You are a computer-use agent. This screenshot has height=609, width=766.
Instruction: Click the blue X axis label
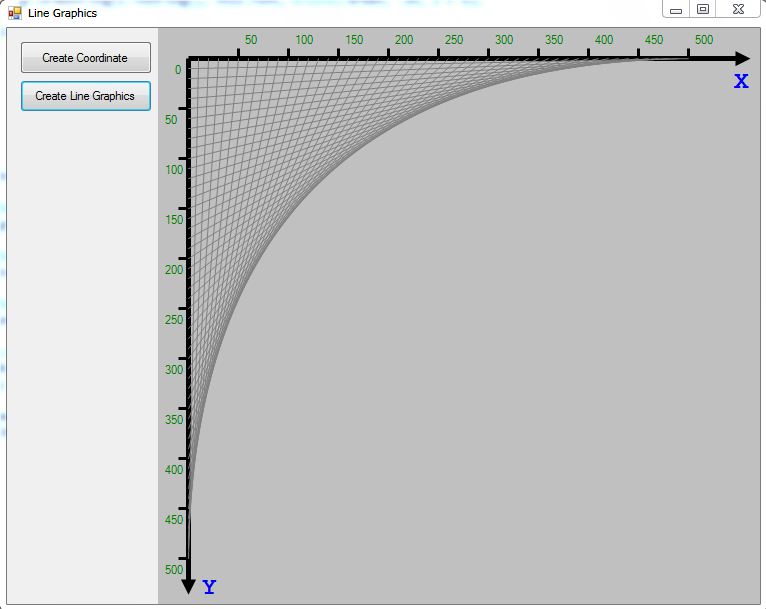[x=741, y=81]
